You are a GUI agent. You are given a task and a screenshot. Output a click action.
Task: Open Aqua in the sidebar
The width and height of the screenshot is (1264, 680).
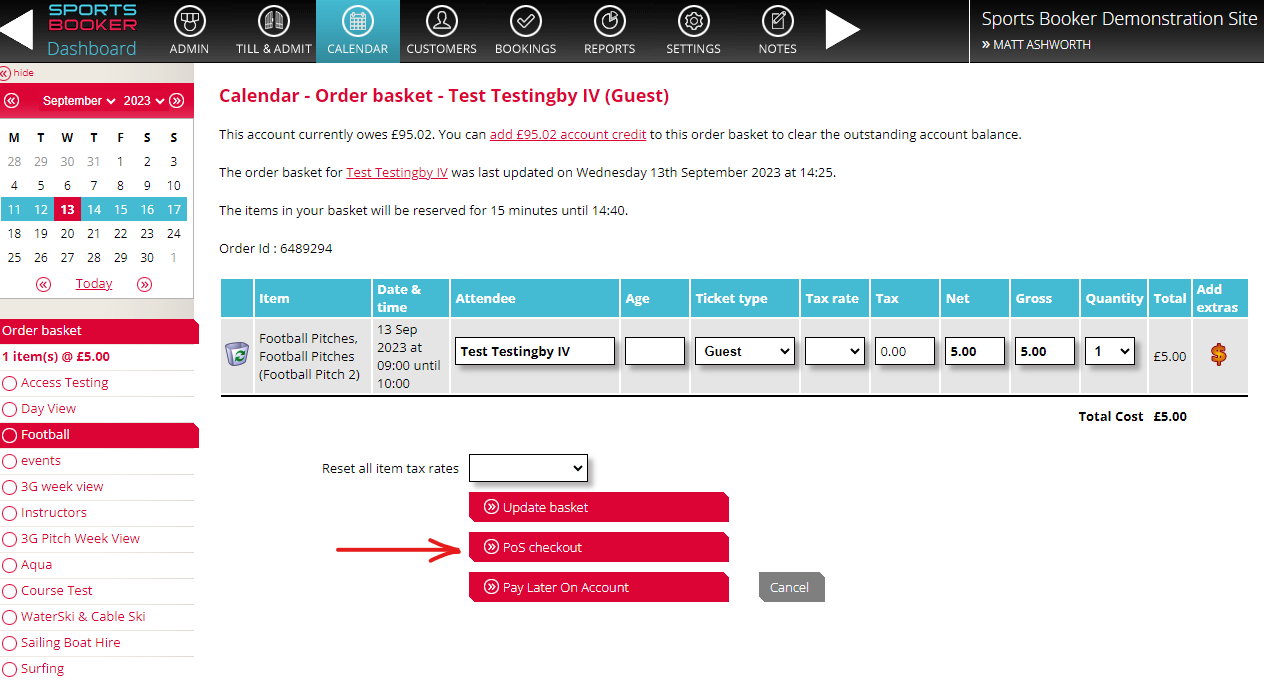[36, 565]
